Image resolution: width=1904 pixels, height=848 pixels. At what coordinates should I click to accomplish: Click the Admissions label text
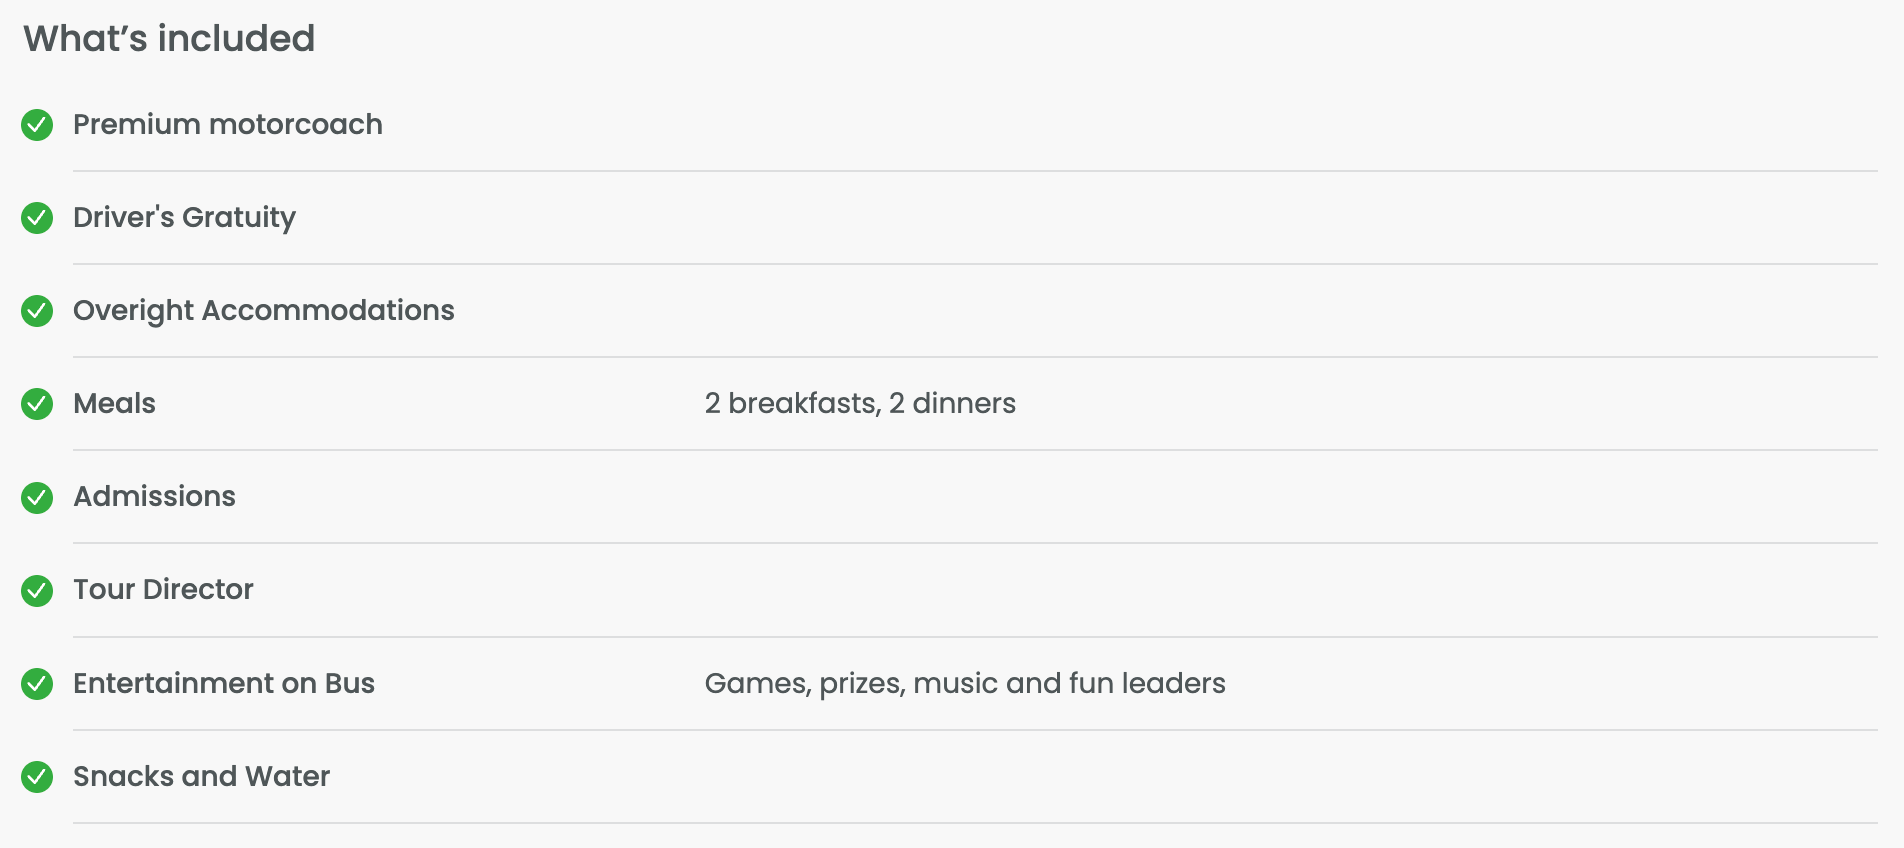tap(154, 496)
